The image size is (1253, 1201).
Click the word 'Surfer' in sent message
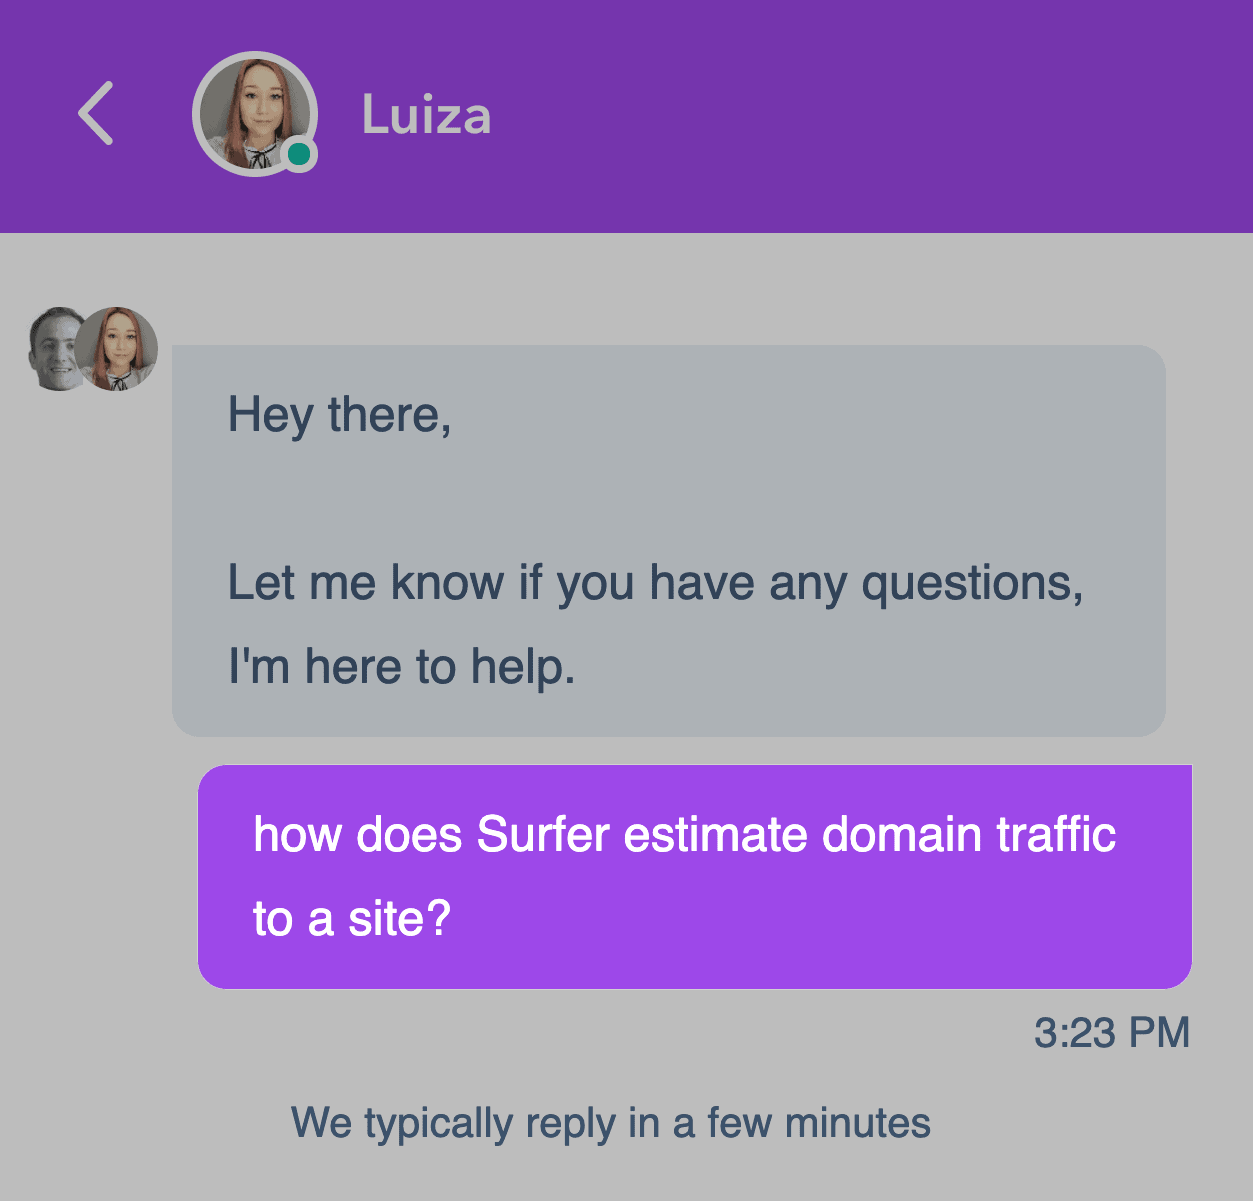click(x=543, y=834)
